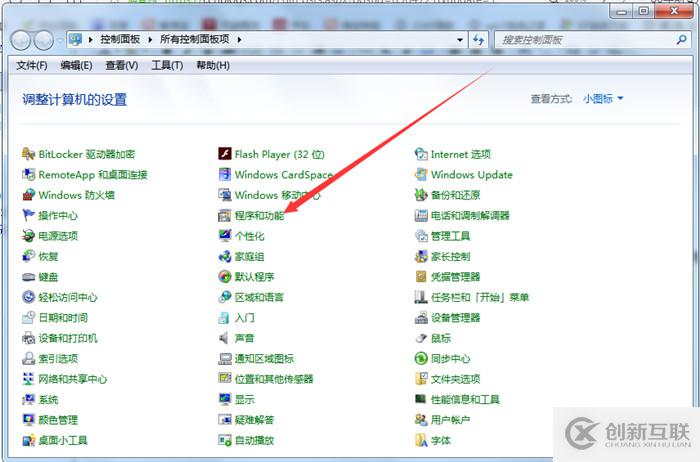
Task: Open the 声音 speaker icon
Action: (225, 338)
